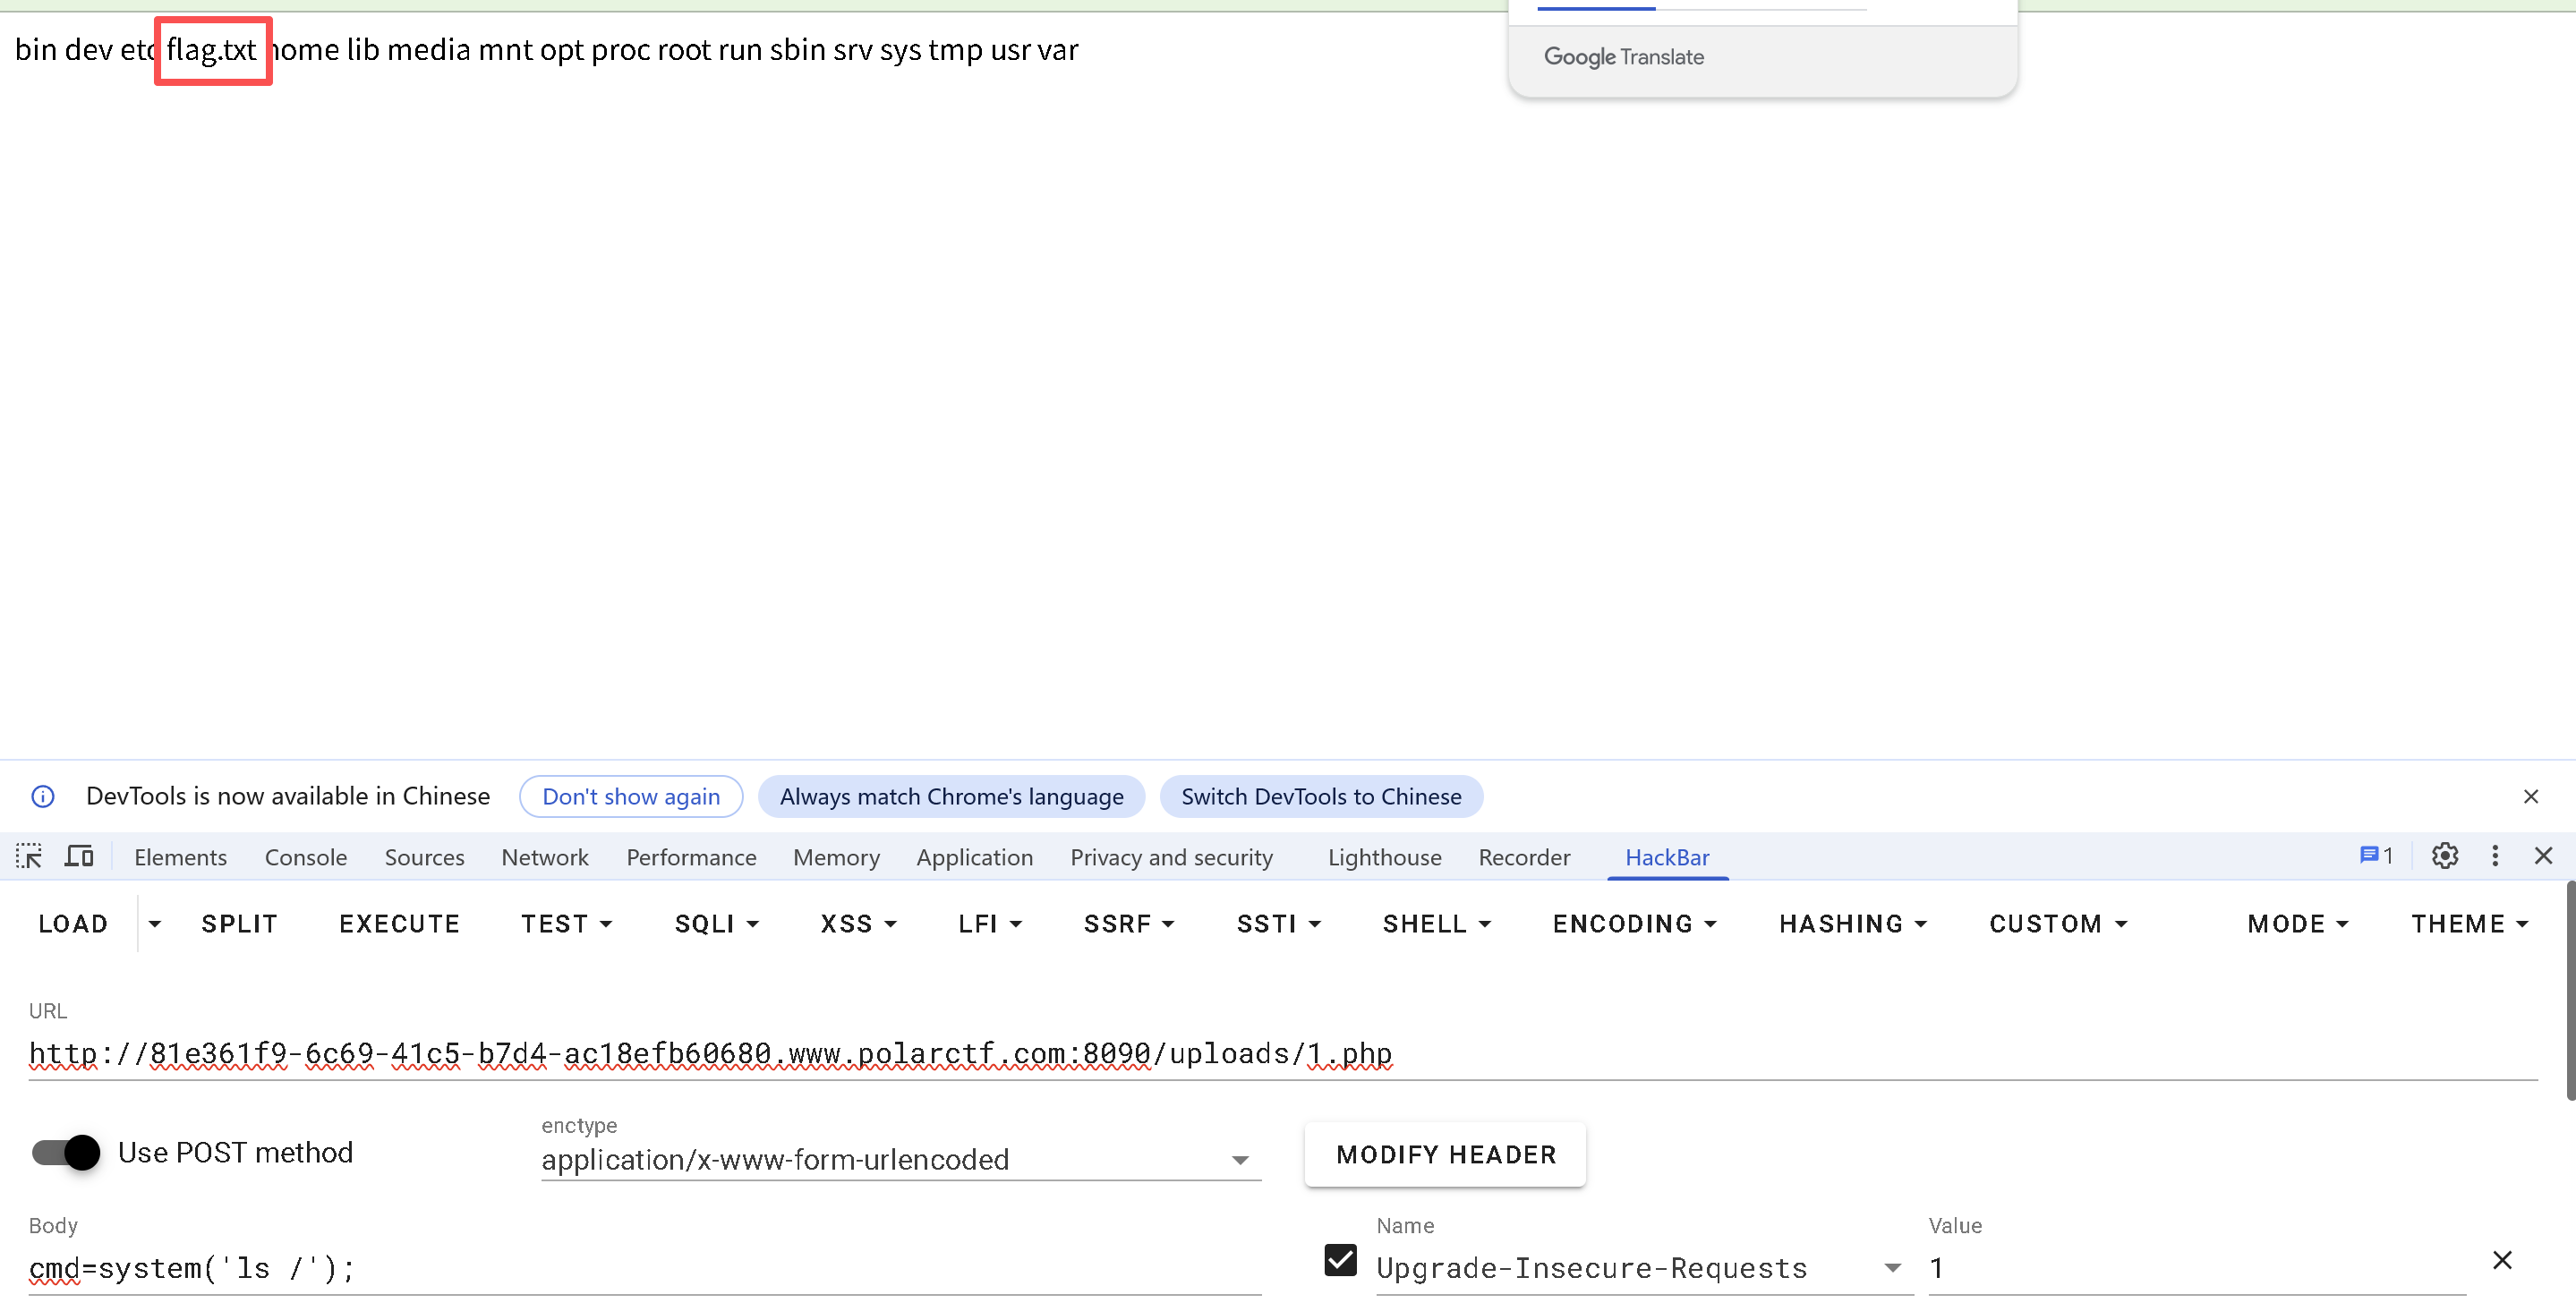Open the LOAD arrow dropdown
This screenshot has width=2576, height=1303.
click(x=154, y=923)
